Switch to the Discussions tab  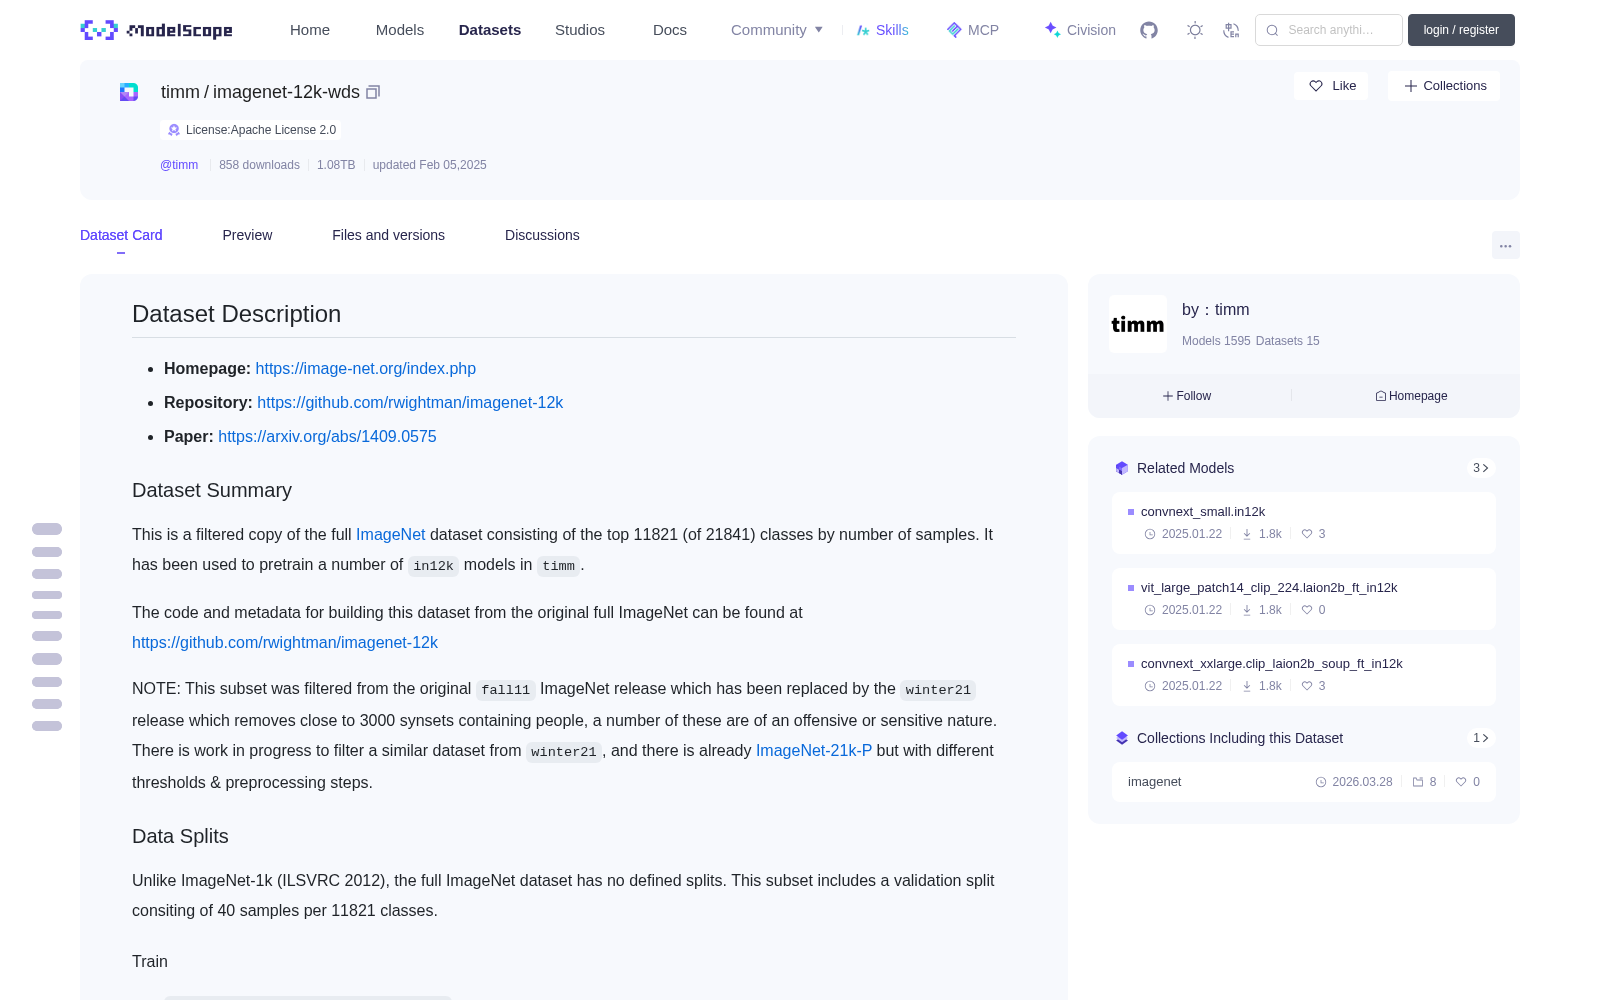pyautogui.click(x=542, y=235)
